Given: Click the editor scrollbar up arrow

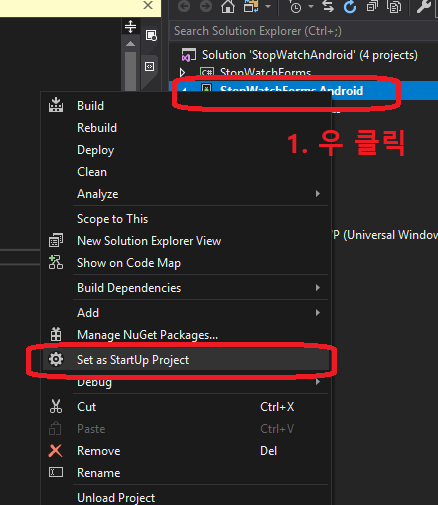Looking at the screenshot, I should click(131, 44).
